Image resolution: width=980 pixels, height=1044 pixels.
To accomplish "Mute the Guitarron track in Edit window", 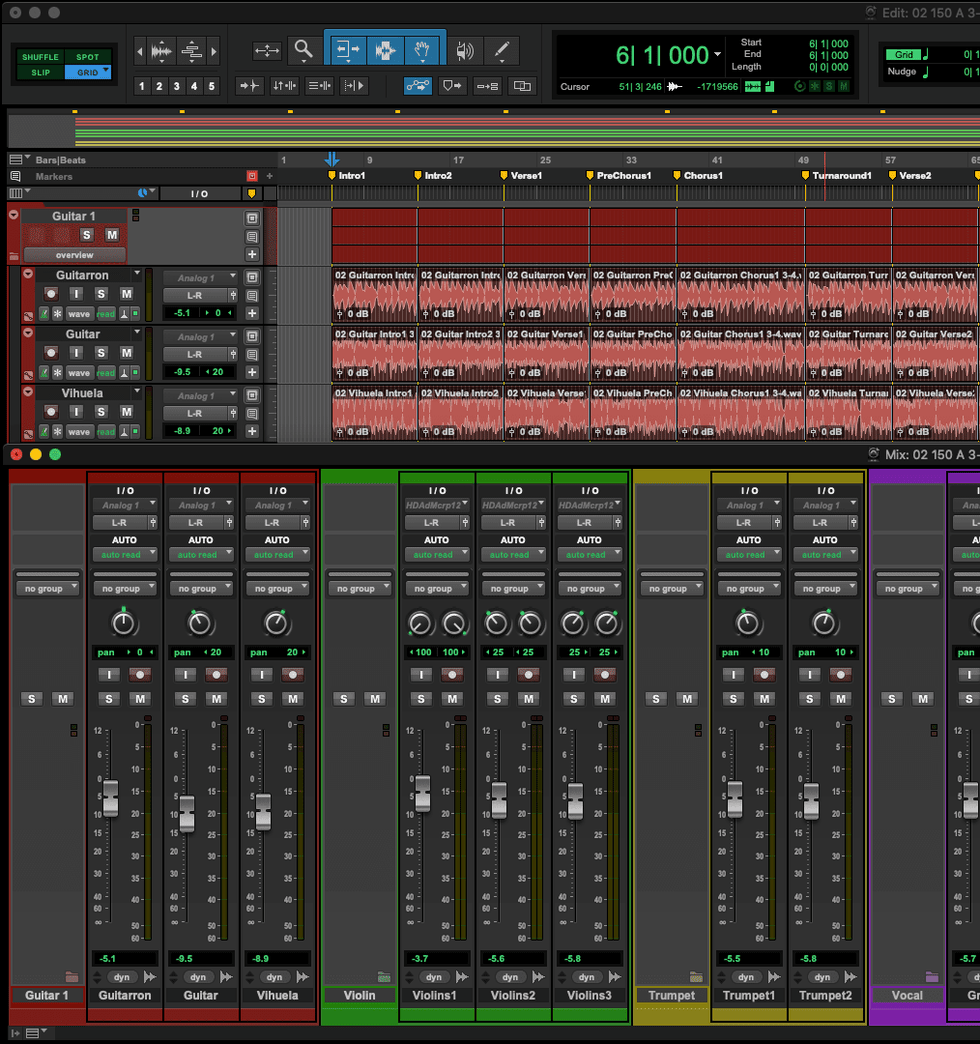I will coord(126,294).
